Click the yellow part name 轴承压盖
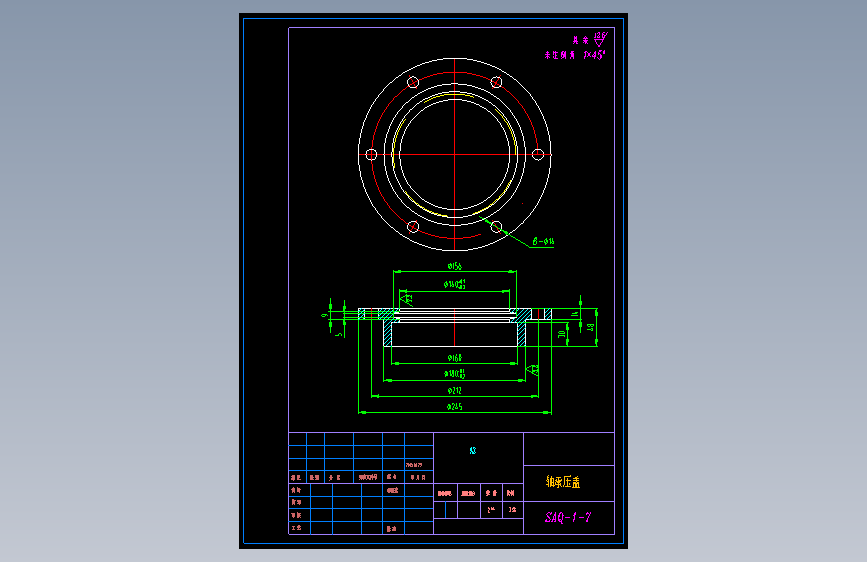 point(563,482)
